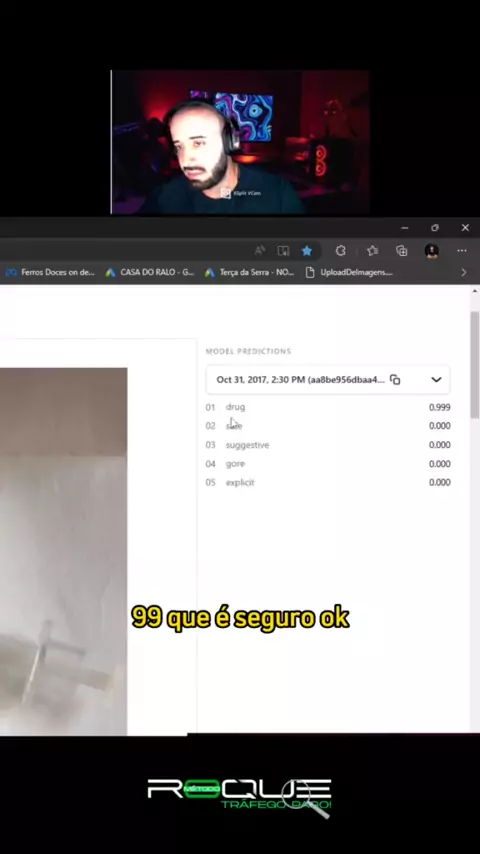Open the CASA DO RALO bookmark
Image resolution: width=480 pixels, height=854 pixels.
pyautogui.click(x=150, y=272)
